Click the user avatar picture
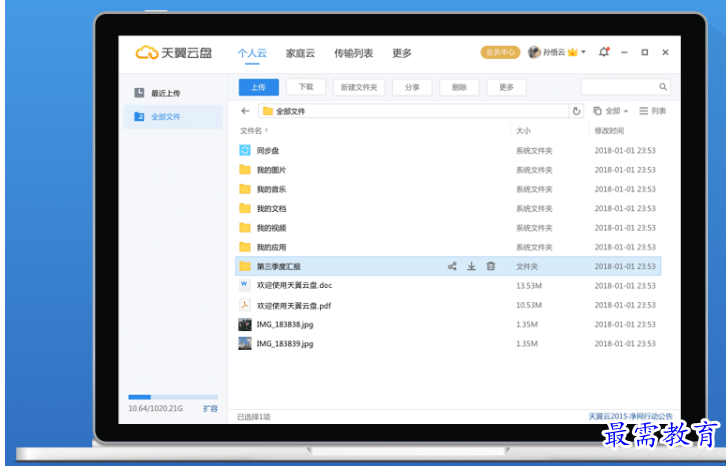This screenshot has height=466, width=726. (534, 52)
